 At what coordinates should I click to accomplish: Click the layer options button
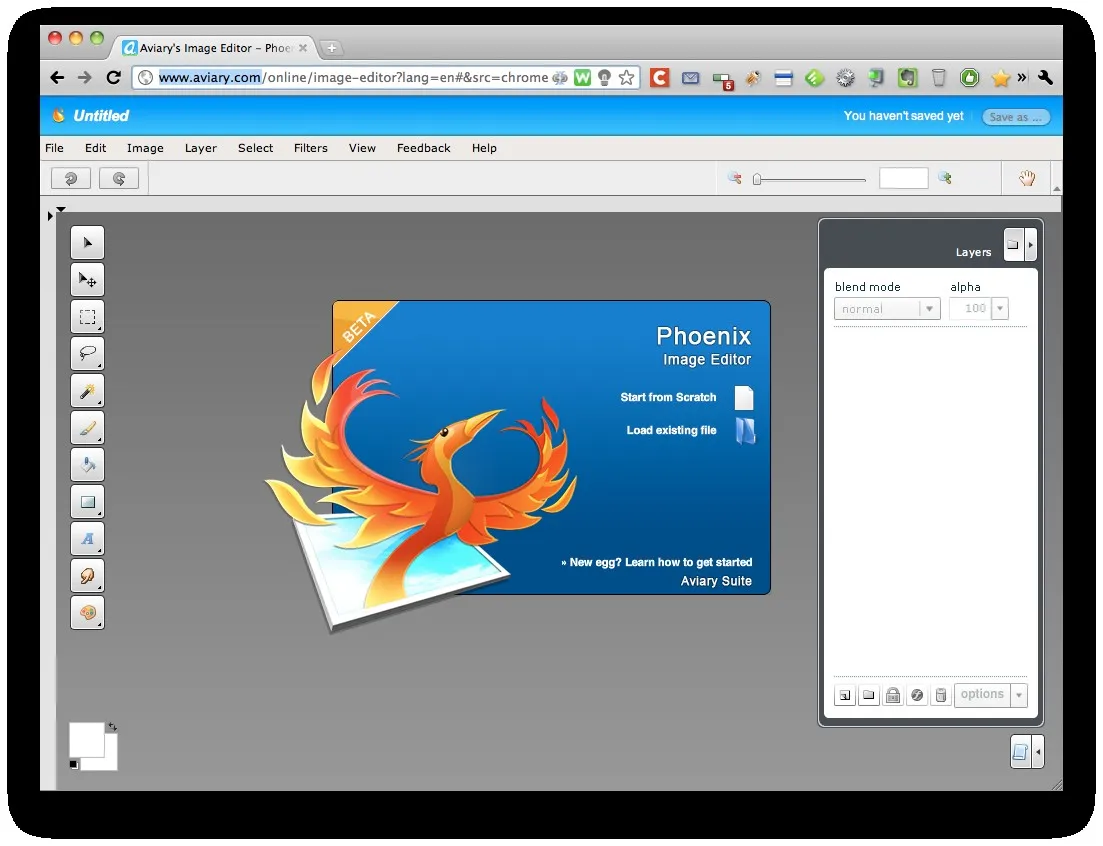point(983,695)
